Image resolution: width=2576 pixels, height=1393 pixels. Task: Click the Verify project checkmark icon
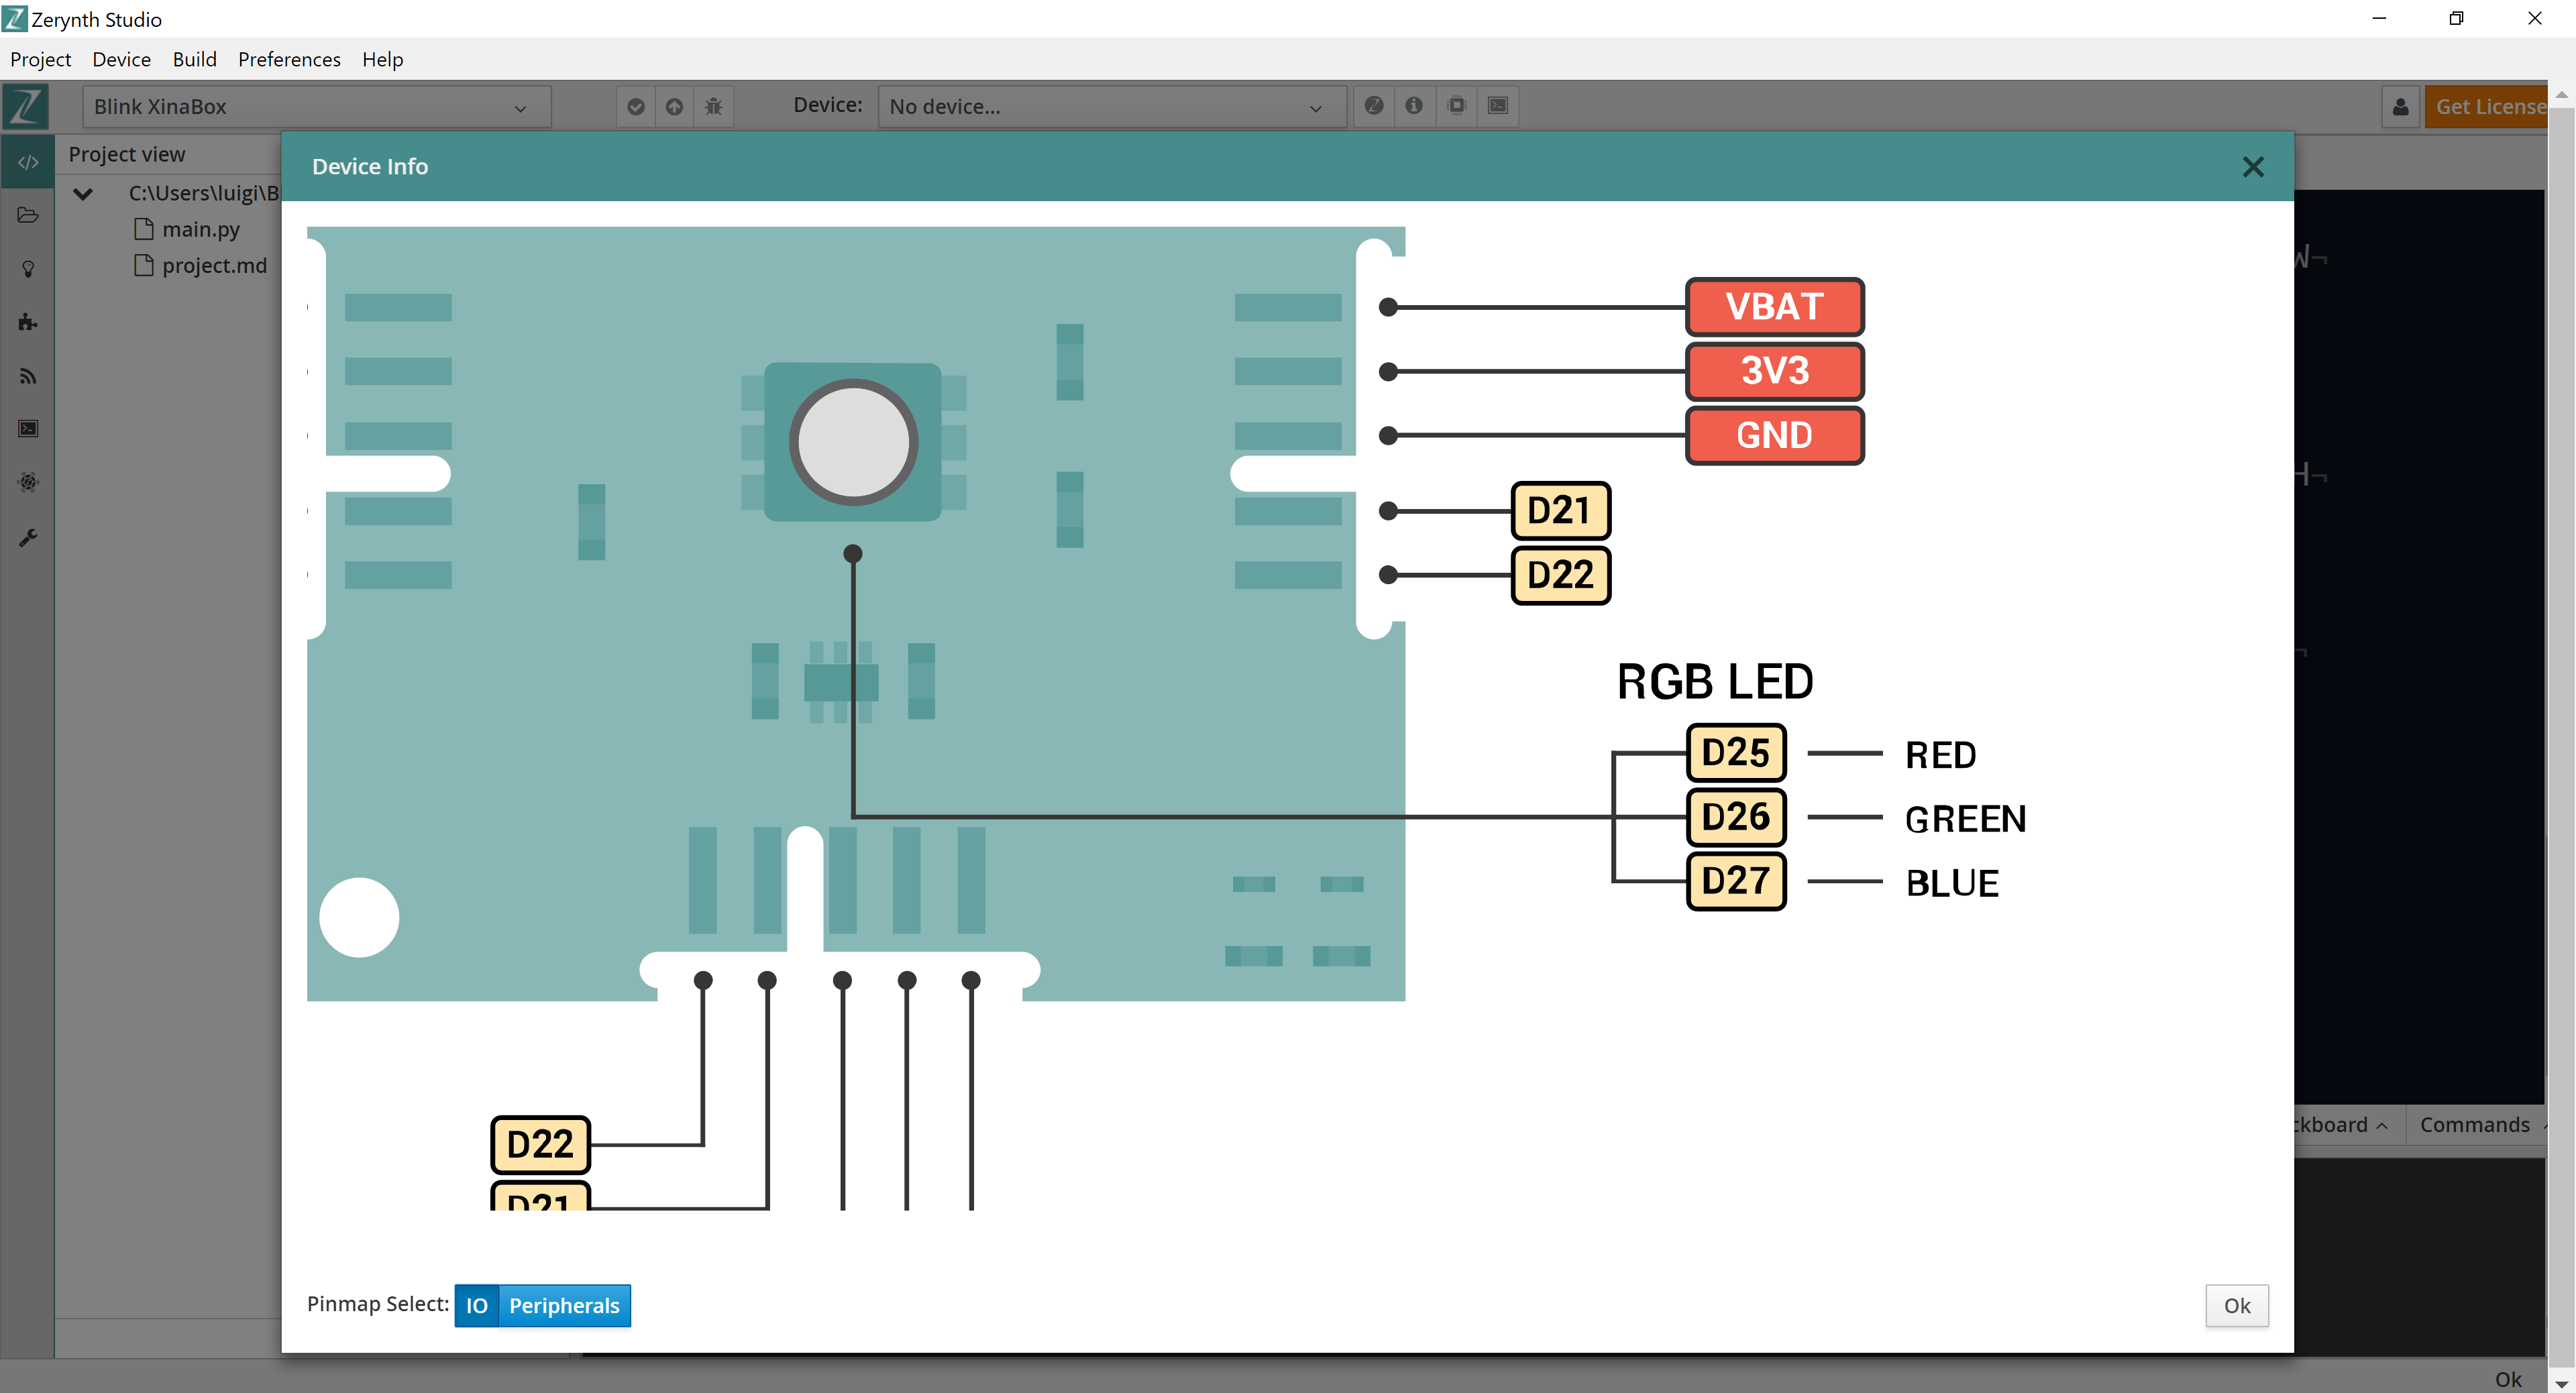pos(636,106)
